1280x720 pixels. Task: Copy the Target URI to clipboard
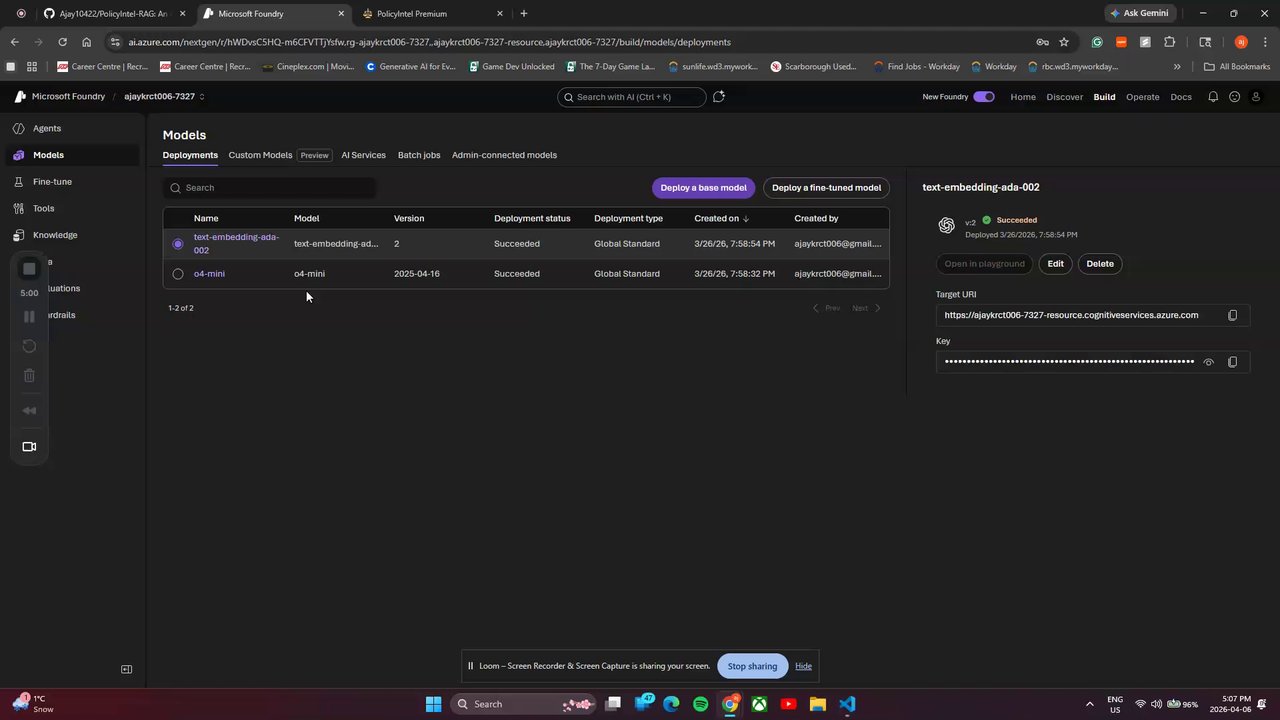(x=1232, y=315)
